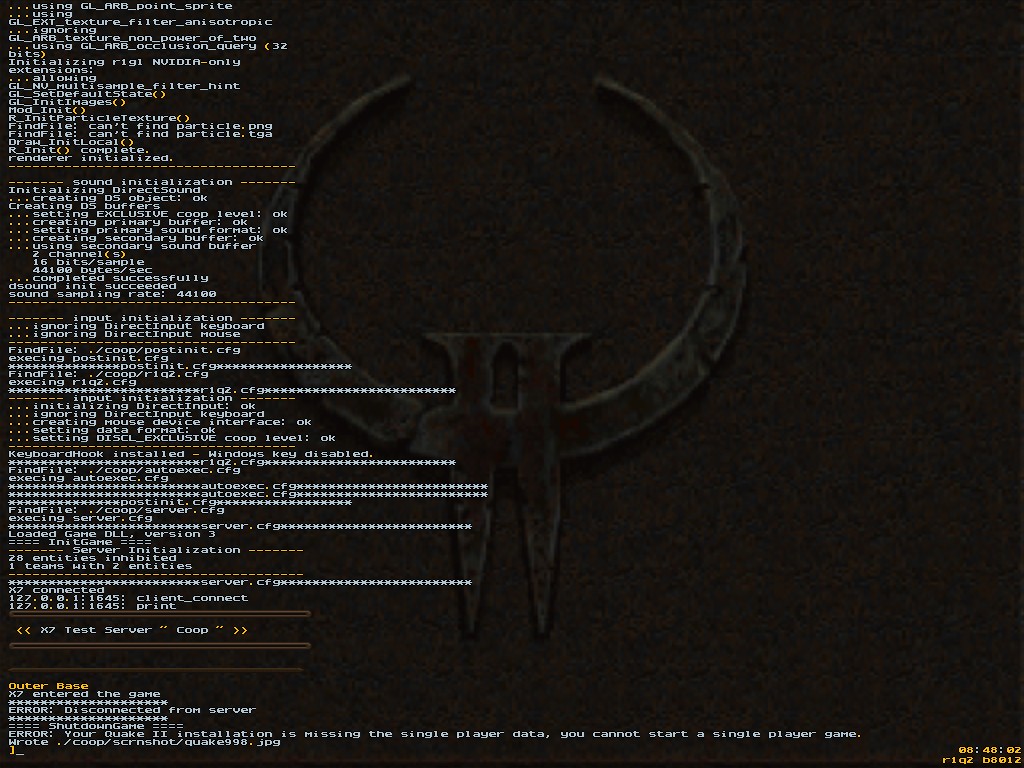
Task: Click the 'sound initialization' section header
Action: 152,182
